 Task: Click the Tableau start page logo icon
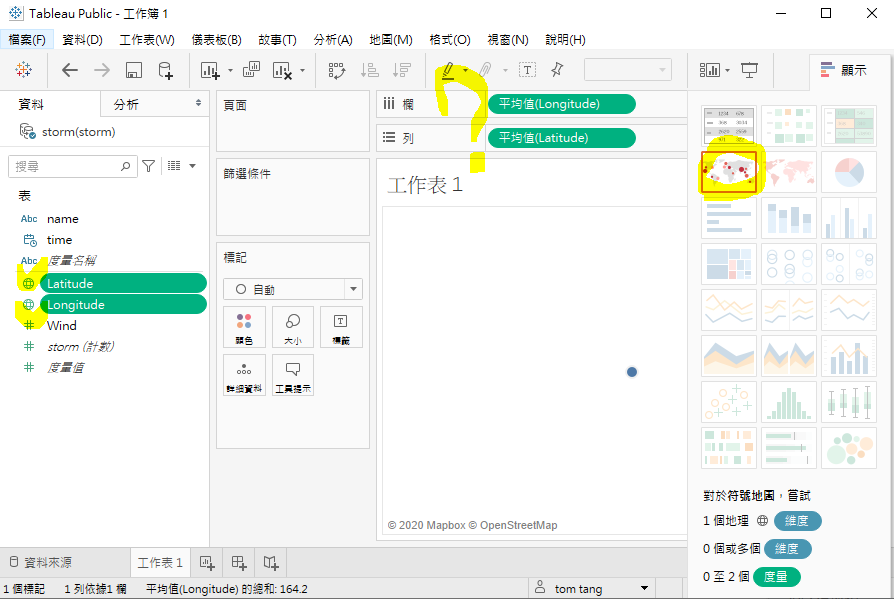click(x=23, y=70)
